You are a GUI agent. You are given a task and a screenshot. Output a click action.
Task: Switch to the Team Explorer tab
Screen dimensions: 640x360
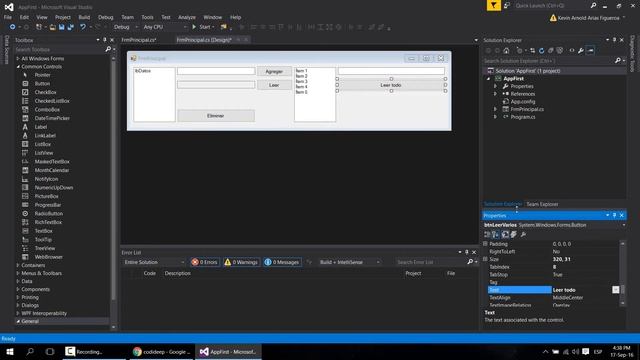[x=542, y=204]
